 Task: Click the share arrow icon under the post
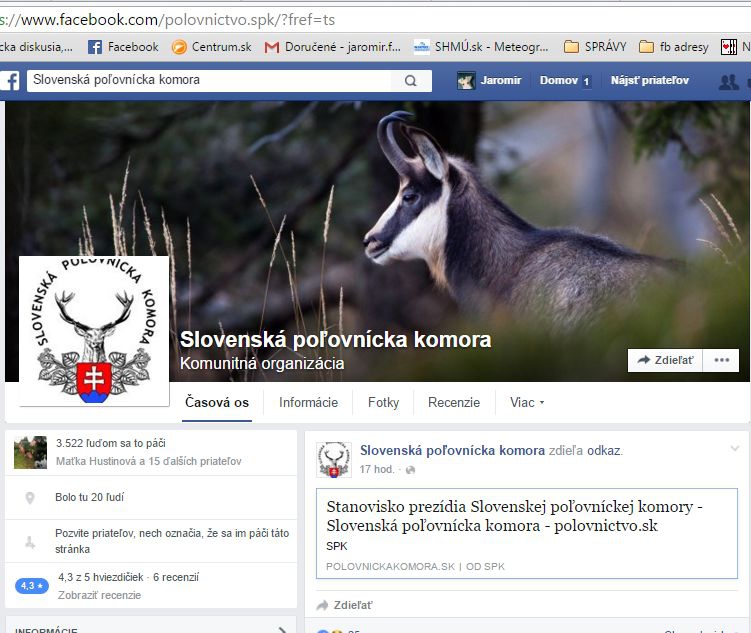pyautogui.click(x=322, y=605)
